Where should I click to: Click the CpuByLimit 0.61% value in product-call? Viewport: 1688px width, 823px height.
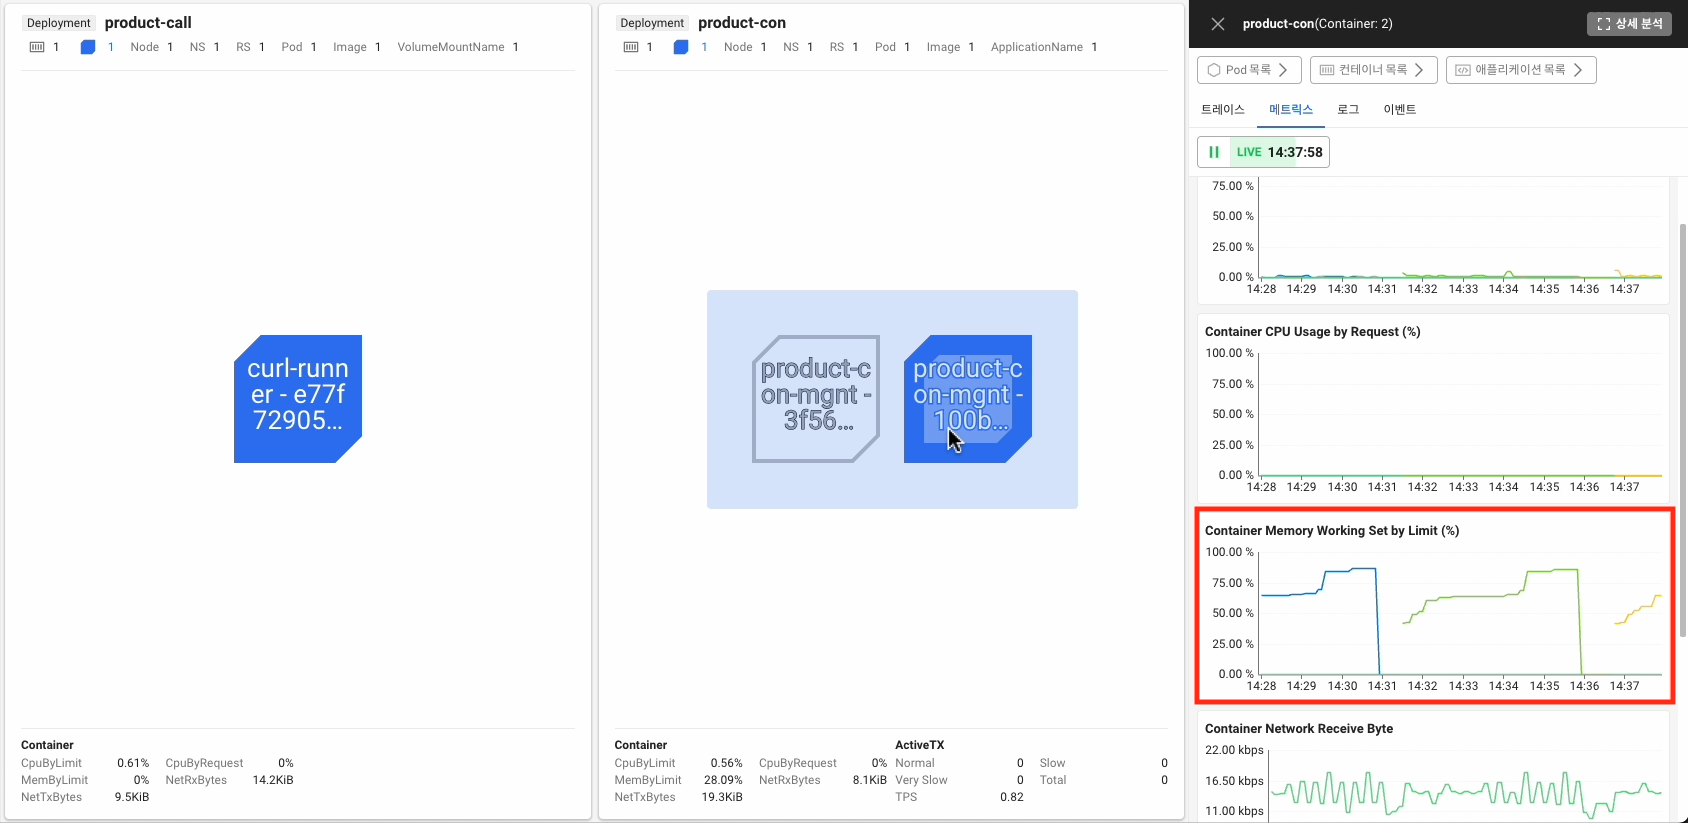(x=133, y=763)
